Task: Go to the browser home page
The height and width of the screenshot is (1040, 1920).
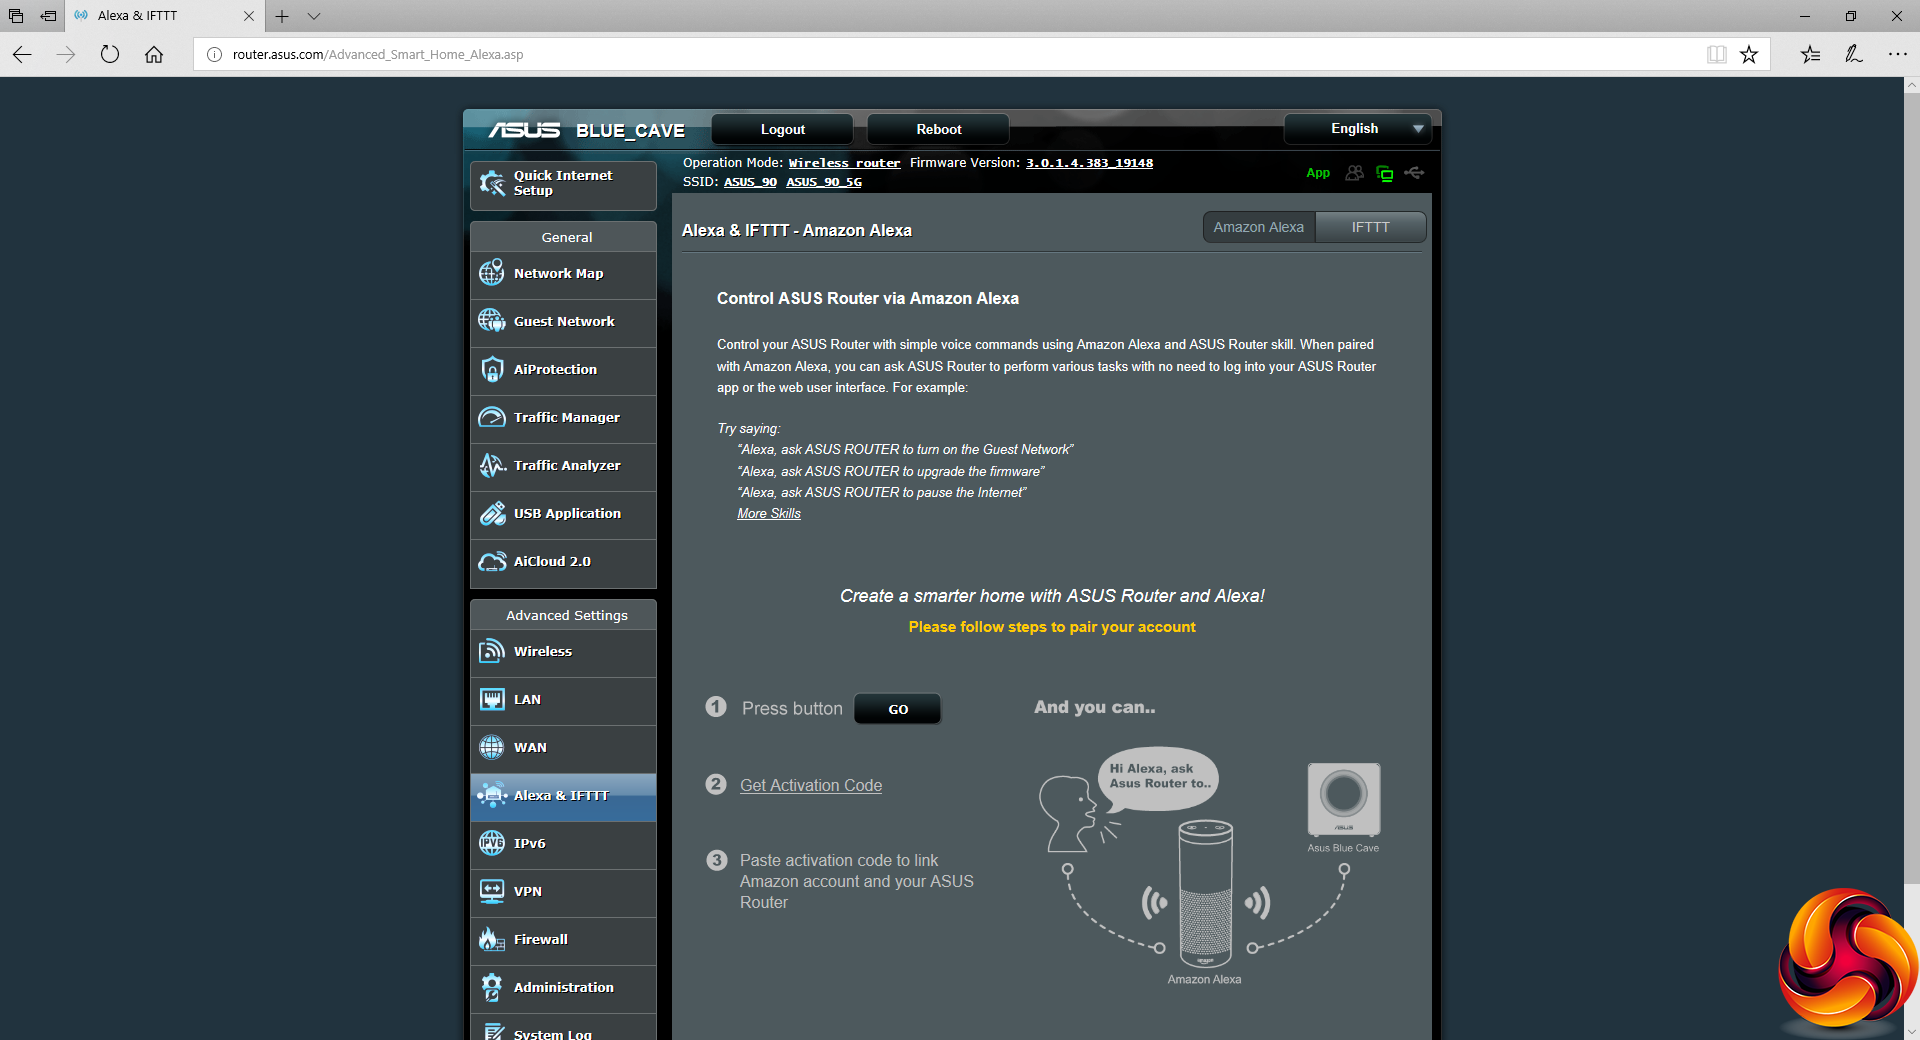Action: (x=154, y=54)
